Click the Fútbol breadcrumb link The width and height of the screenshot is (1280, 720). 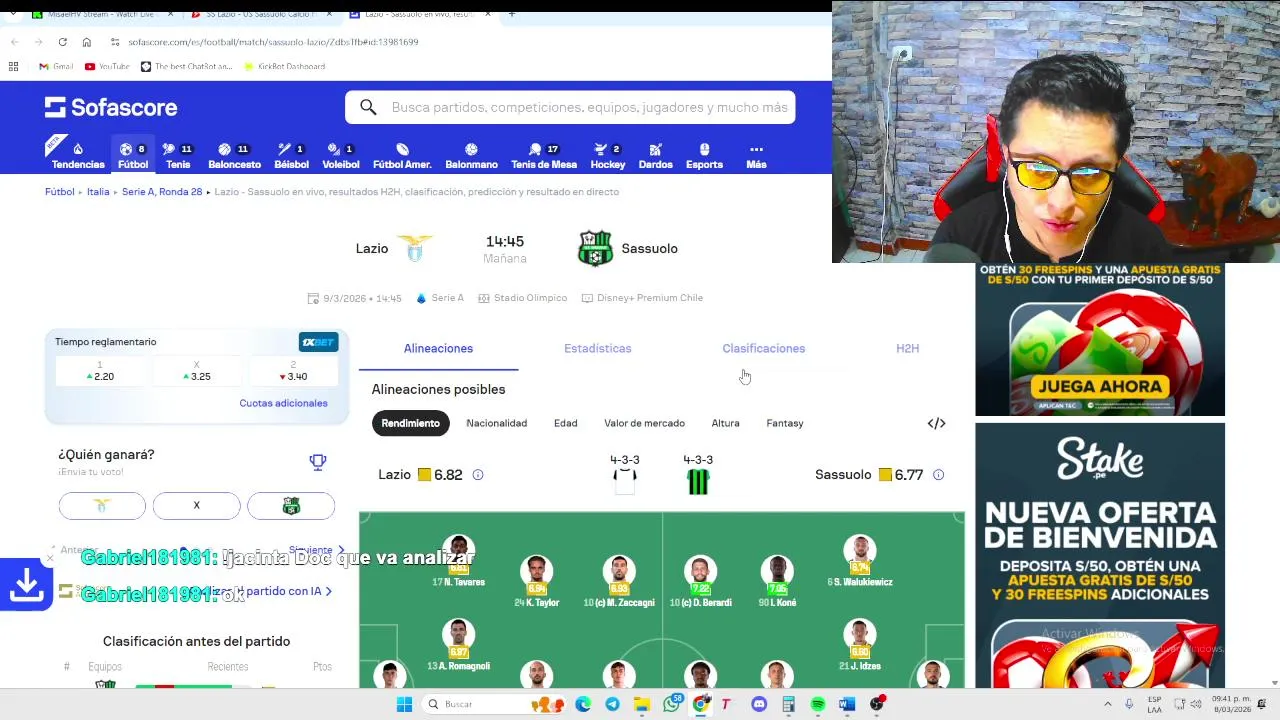click(x=59, y=191)
